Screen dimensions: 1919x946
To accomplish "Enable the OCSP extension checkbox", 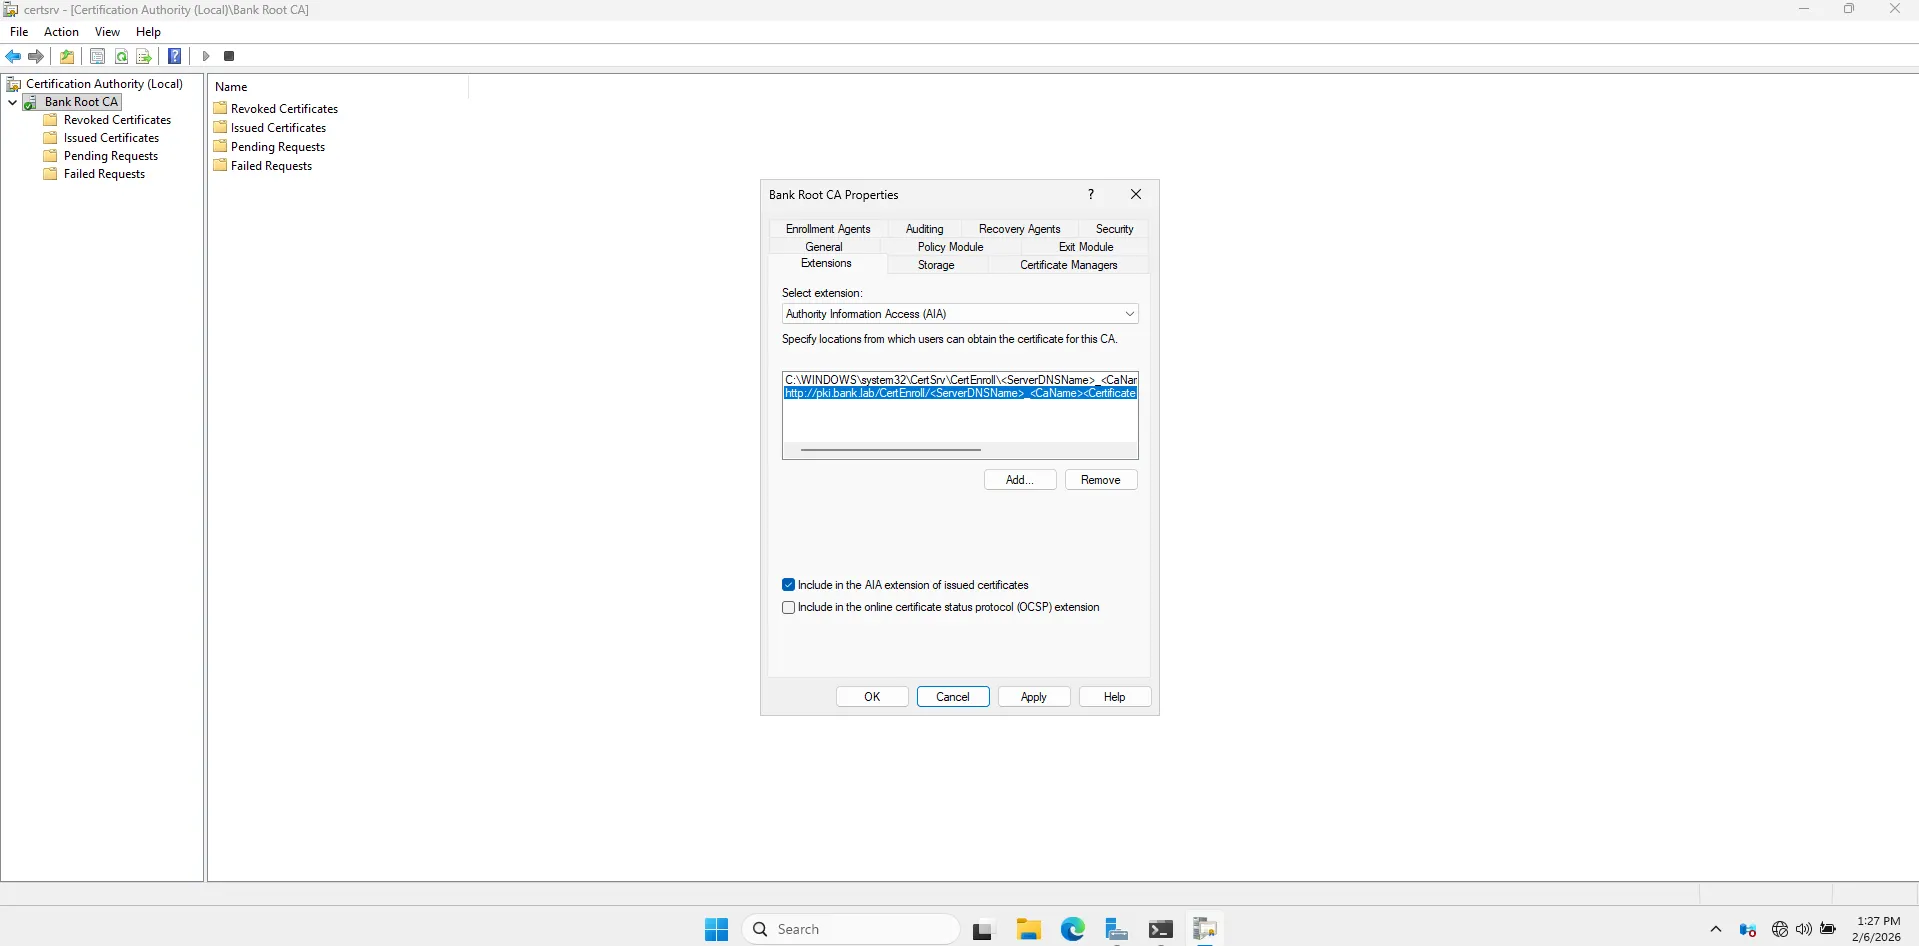I will [789, 607].
